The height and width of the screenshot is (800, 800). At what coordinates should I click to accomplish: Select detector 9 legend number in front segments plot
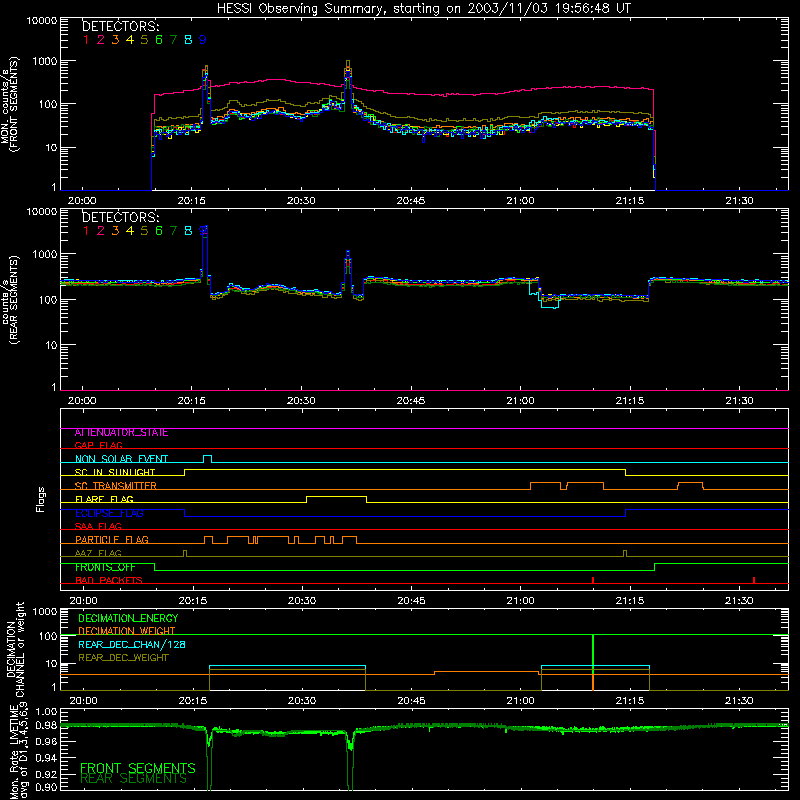203,40
